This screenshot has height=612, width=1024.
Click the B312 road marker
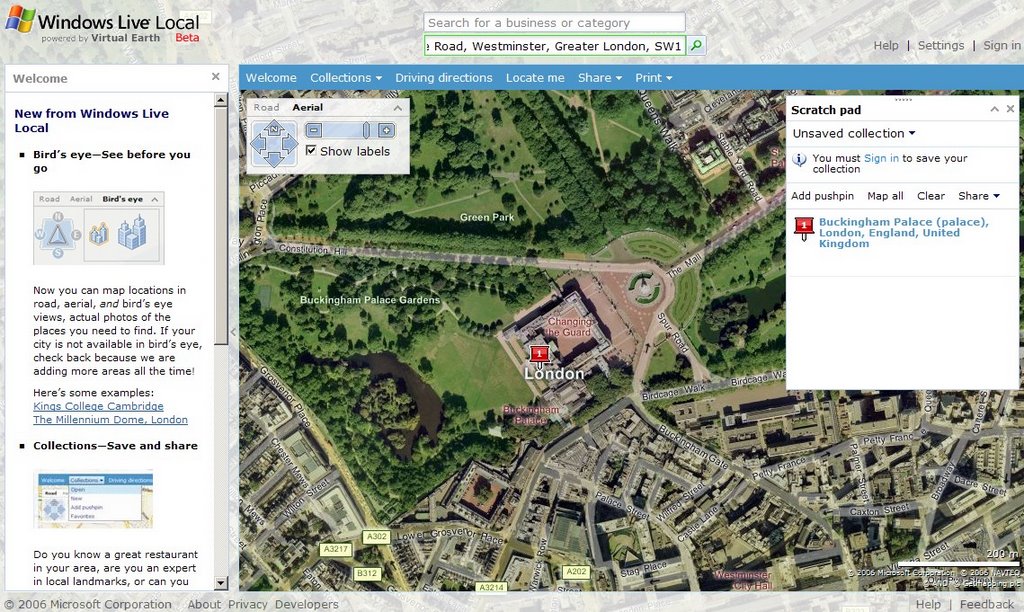click(x=366, y=573)
